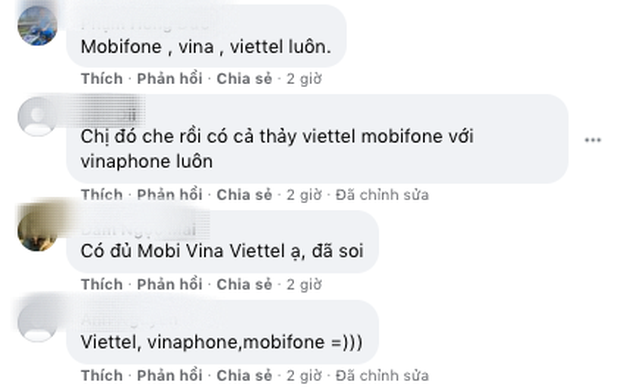Screen dimensions: 620x388
Task: Click Thích under the 'Chị đó che rồi' comment
Action: coord(102,195)
